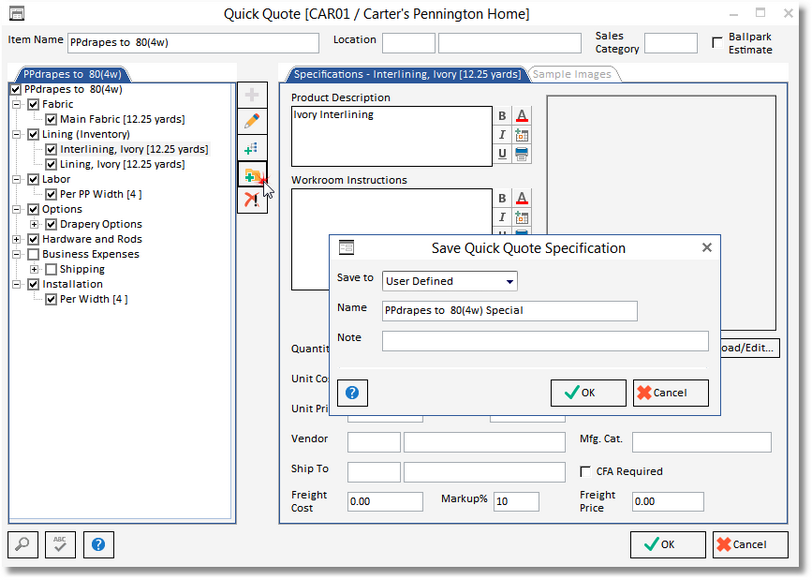Select Per Width [4] under Installation
Screen dimensions: 812x580
pyautogui.click(x=94, y=300)
